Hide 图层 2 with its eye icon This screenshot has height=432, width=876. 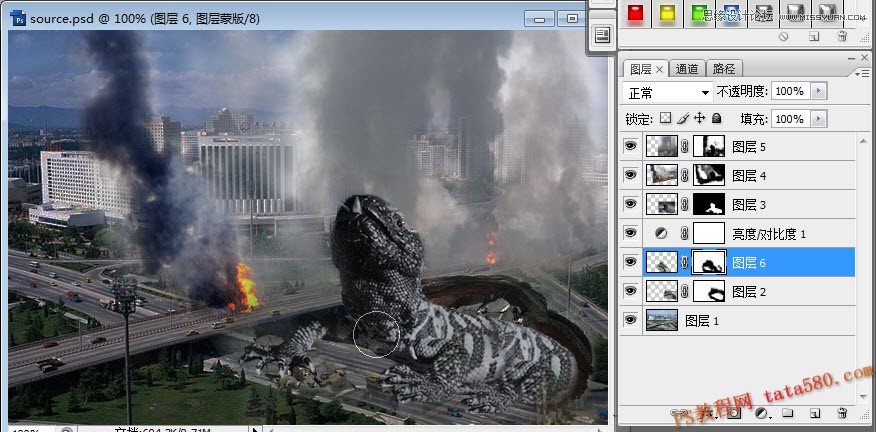coord(631,291)
